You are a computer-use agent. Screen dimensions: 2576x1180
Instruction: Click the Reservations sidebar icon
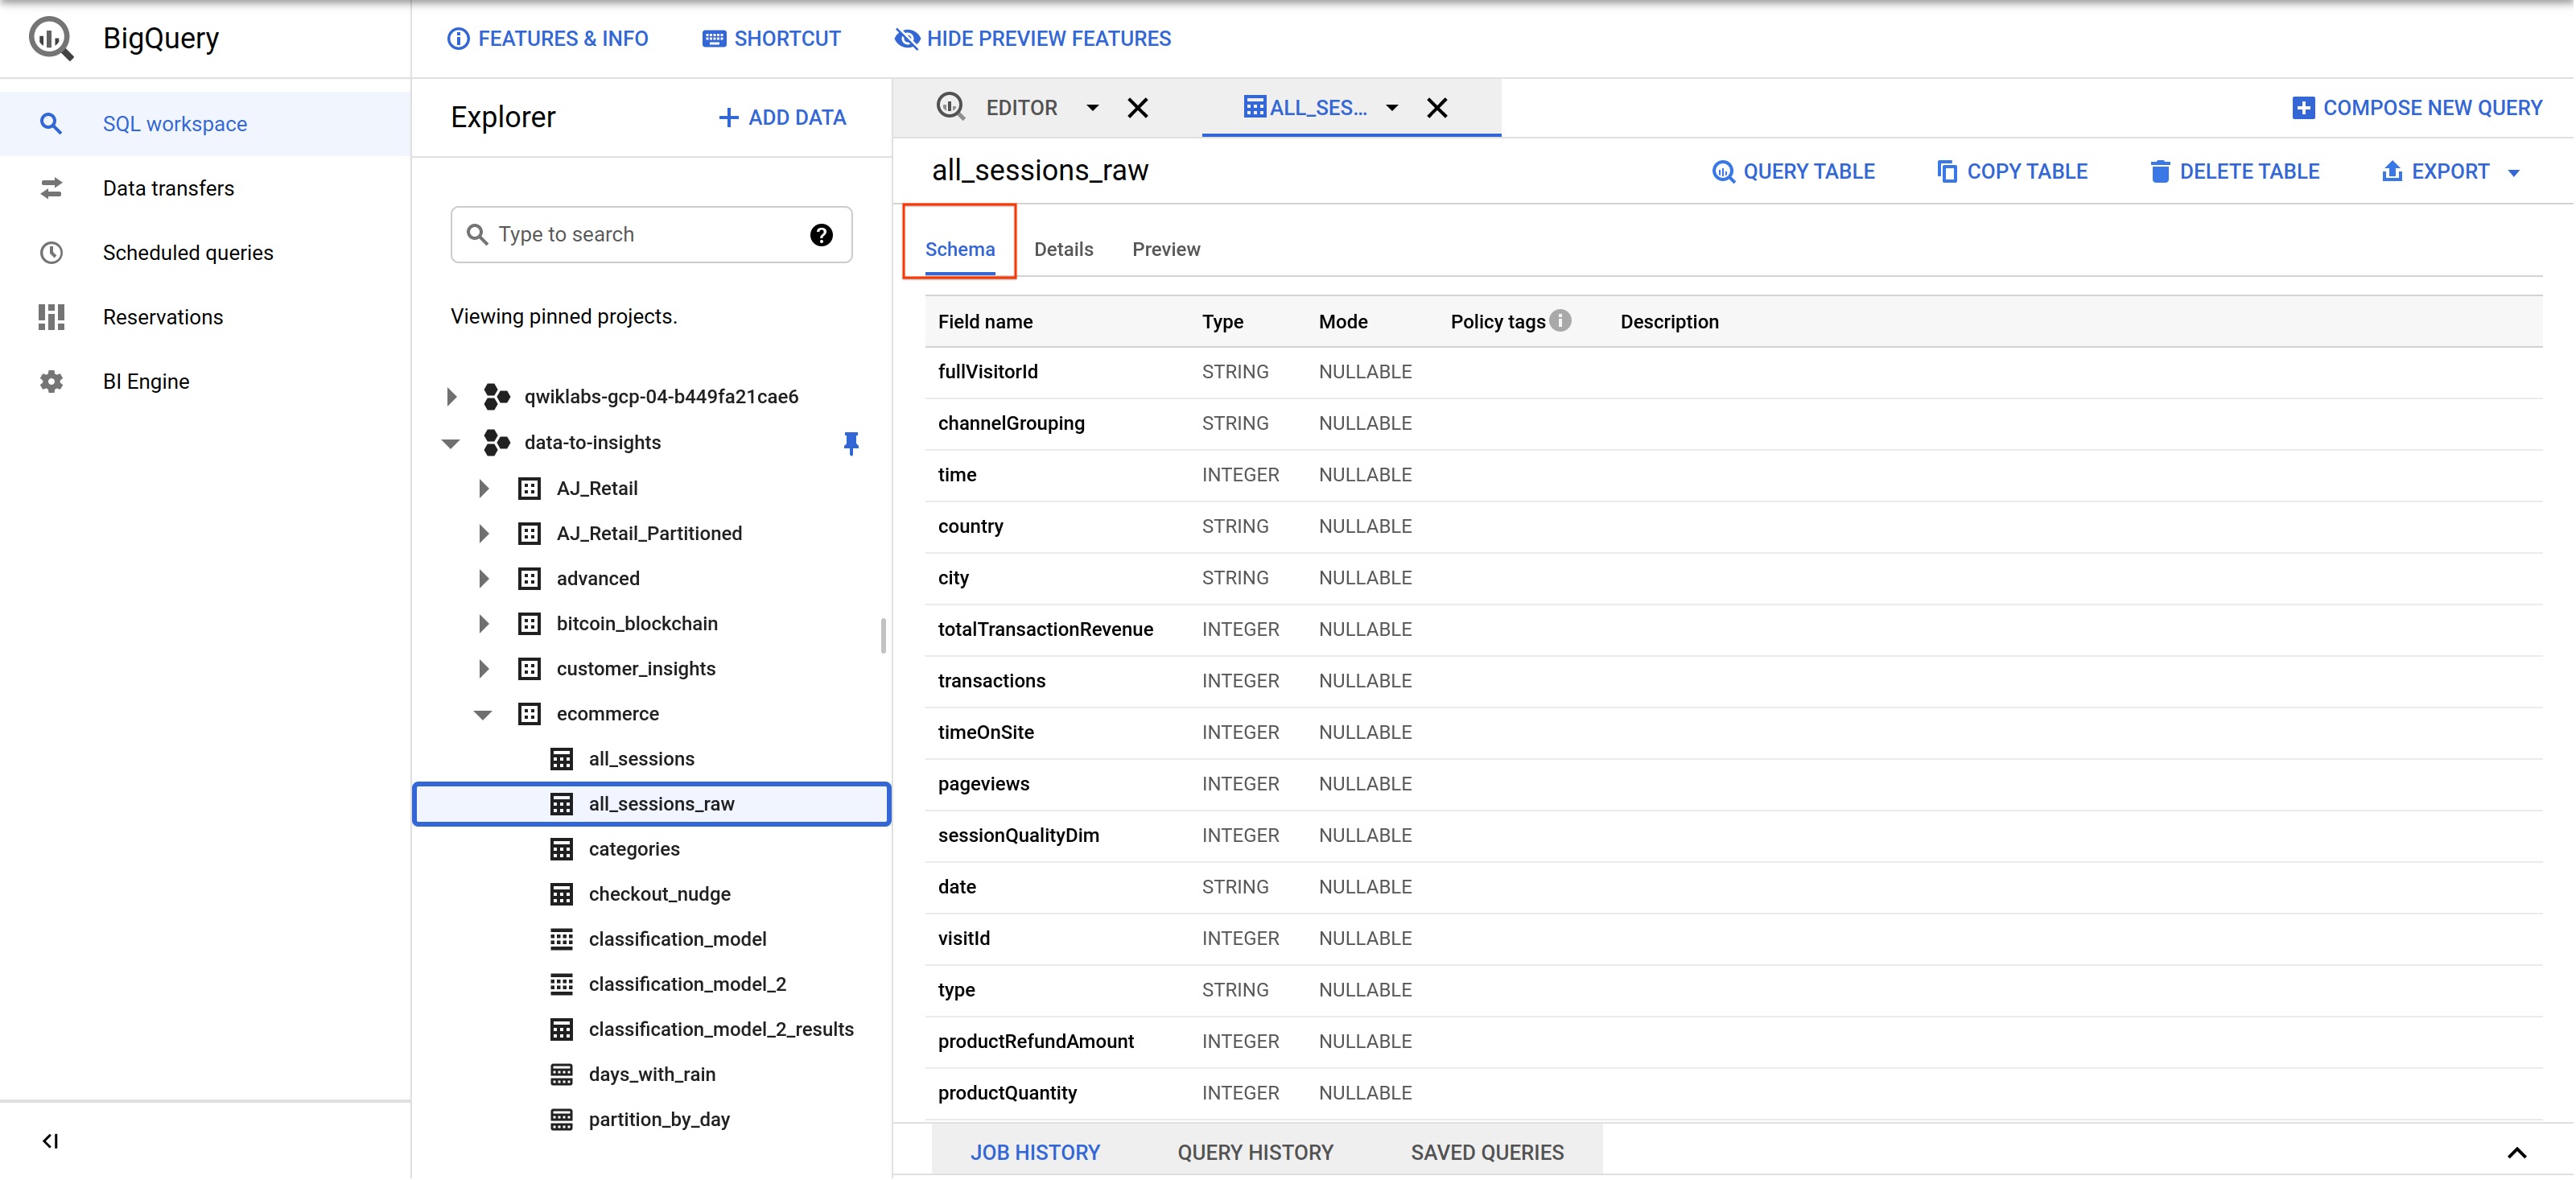click(x=51, y=317)
